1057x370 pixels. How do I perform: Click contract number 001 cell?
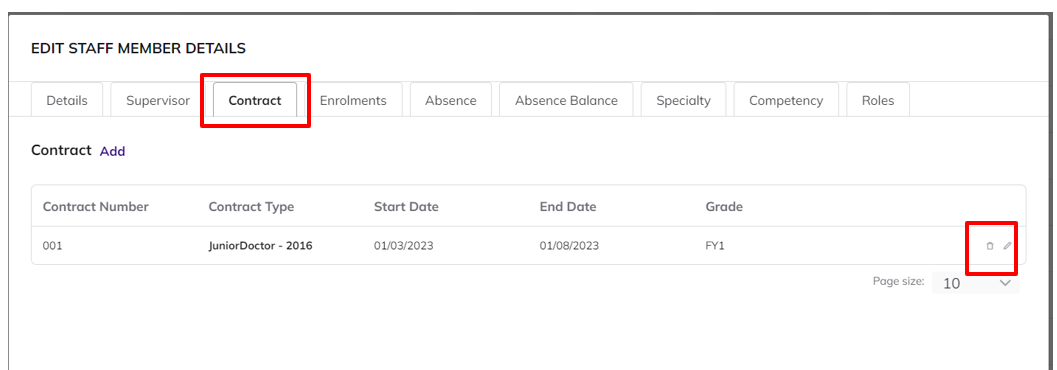tap(52, 246)
